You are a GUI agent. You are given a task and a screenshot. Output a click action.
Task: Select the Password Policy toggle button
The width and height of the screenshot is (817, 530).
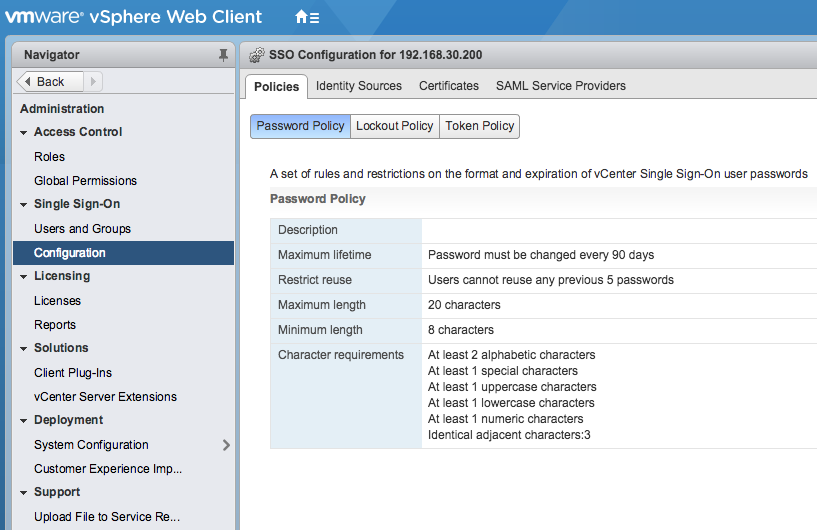(x=300, y=126)
